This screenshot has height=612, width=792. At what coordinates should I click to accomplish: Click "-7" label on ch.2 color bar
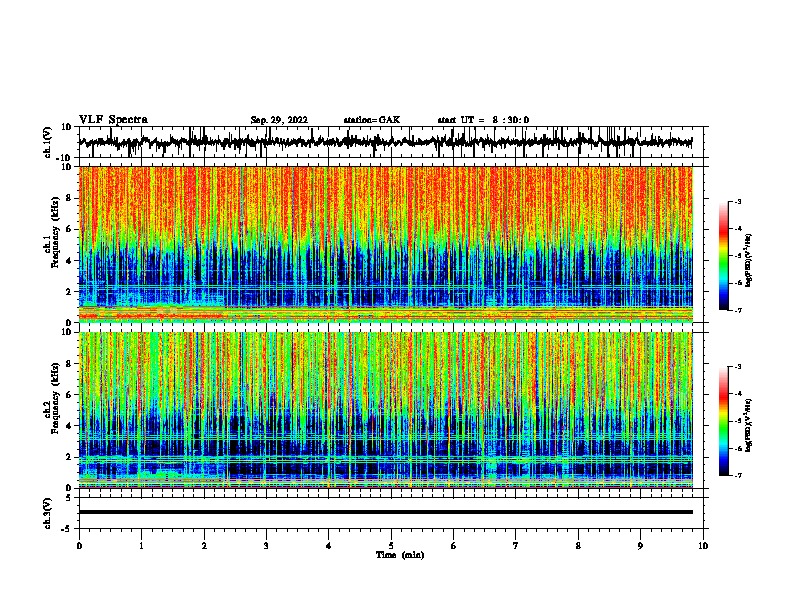click(737, 475)
